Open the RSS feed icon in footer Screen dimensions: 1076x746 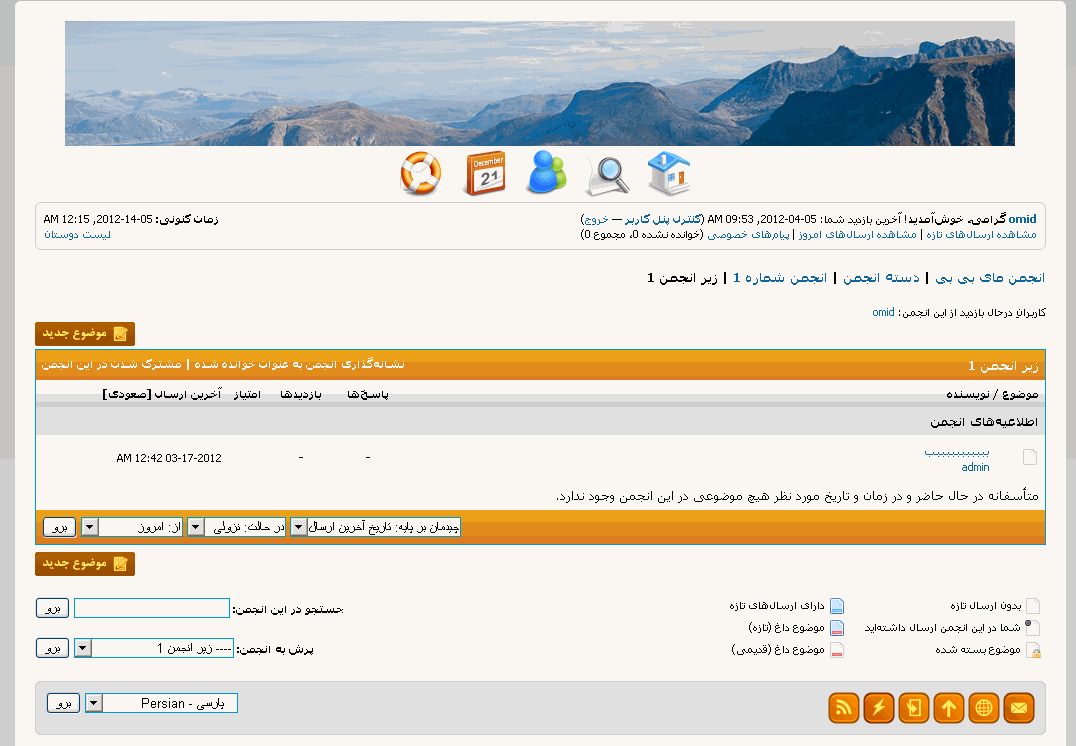845,708
